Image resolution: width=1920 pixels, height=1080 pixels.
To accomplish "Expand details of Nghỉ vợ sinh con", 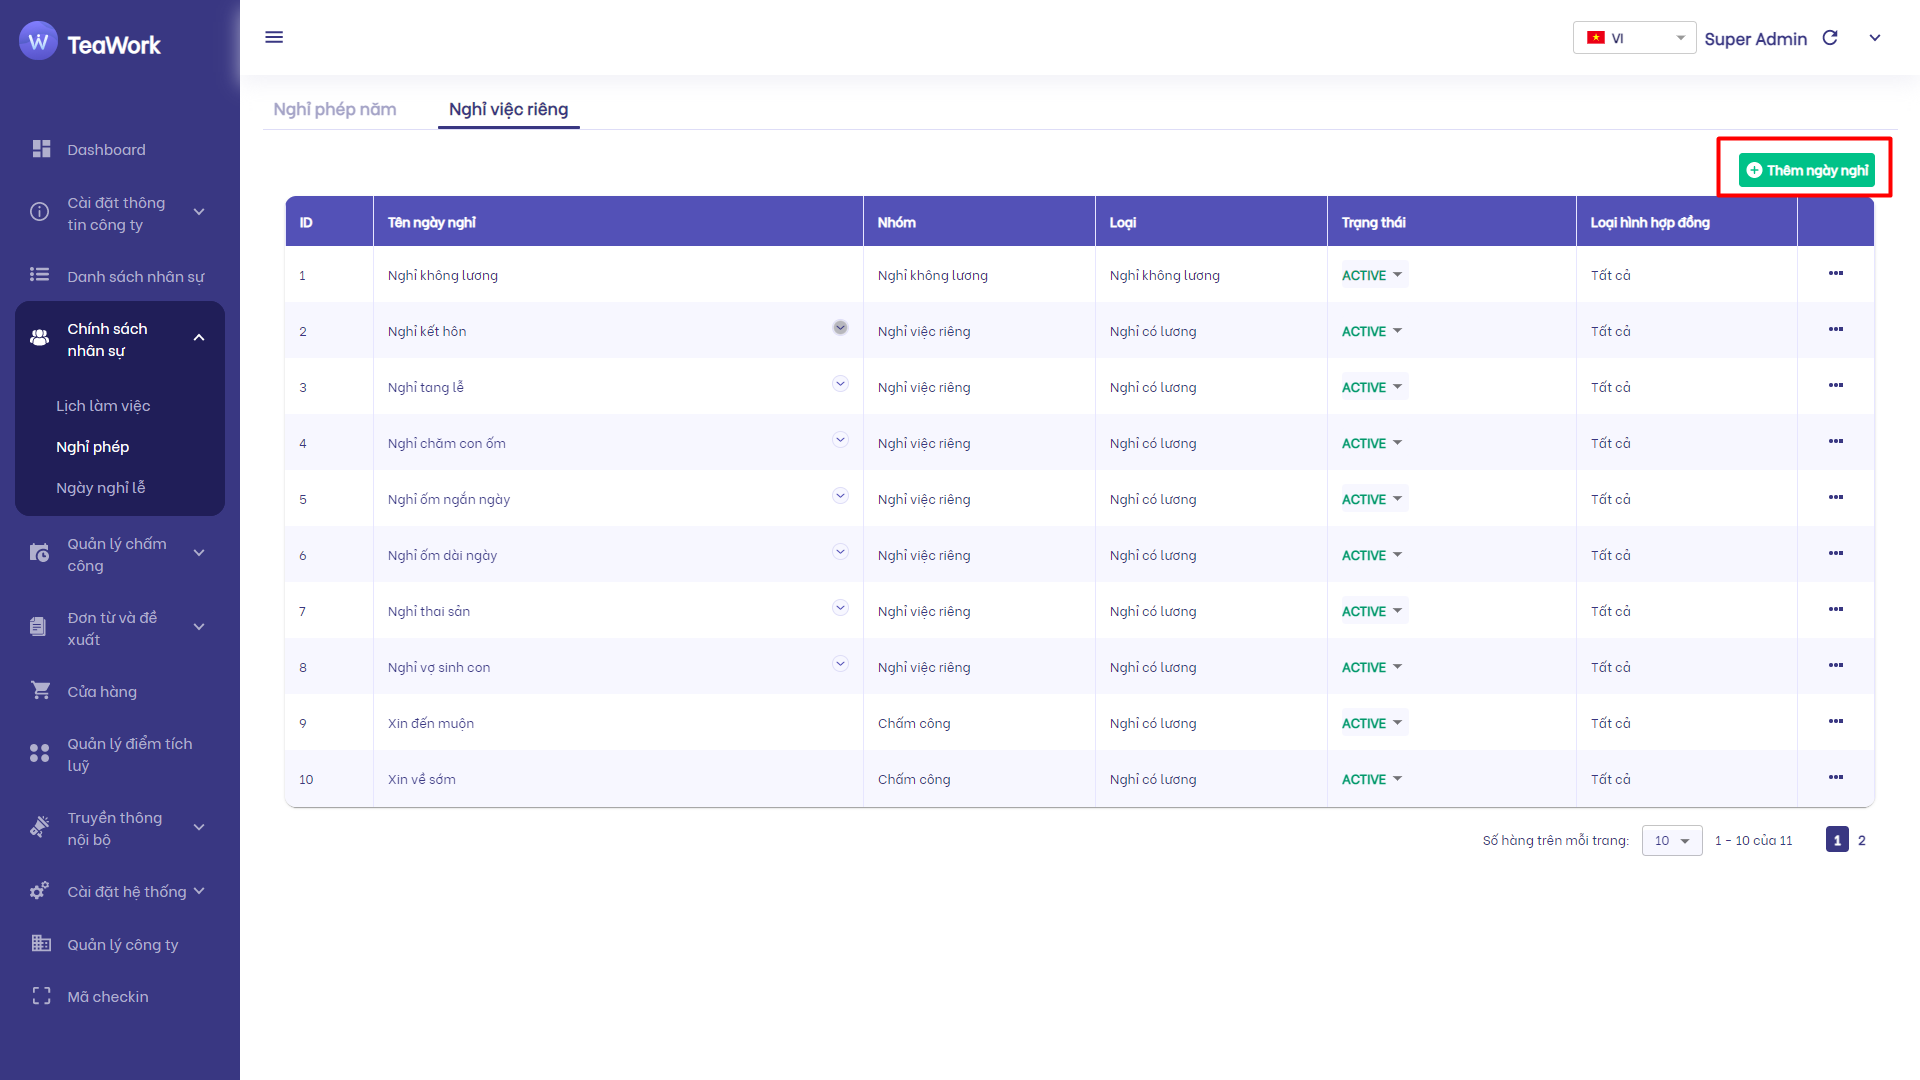I will (x=840, y=664).
